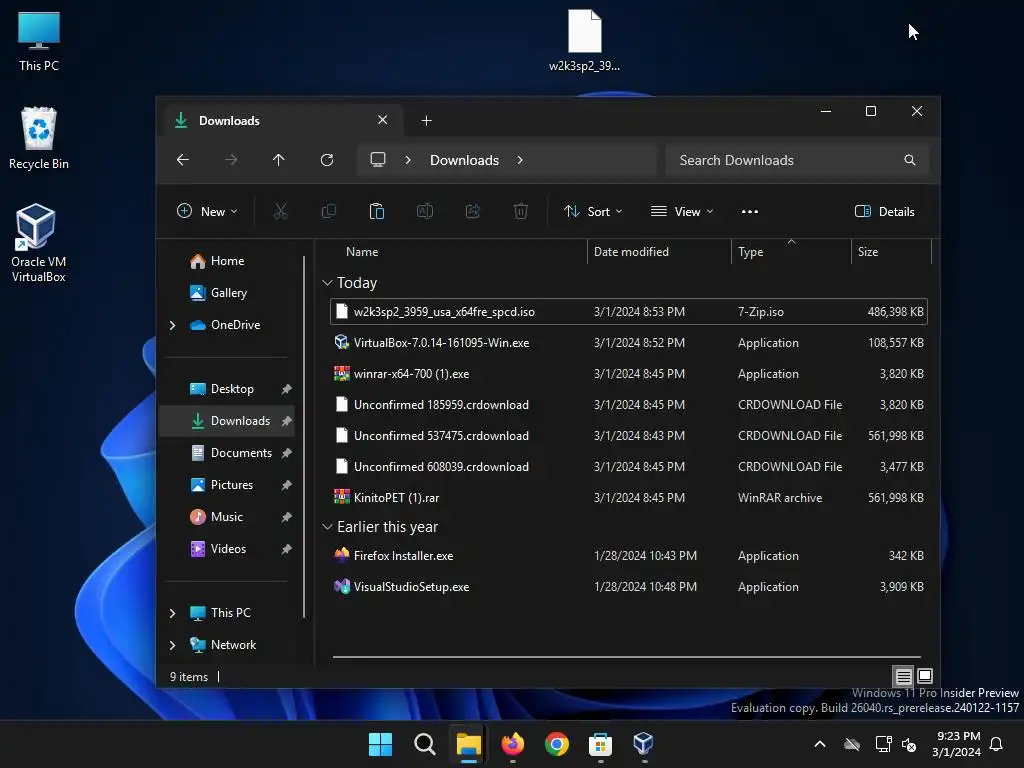
Task: Click the Paste clipboard icon
Action: [377, 211]
